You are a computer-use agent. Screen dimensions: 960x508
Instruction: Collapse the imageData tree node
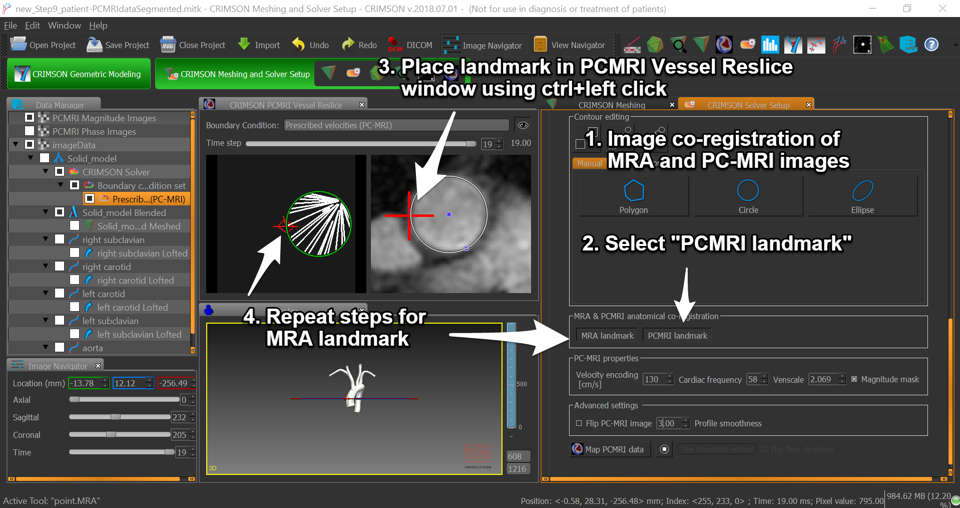tap(17, 145)
